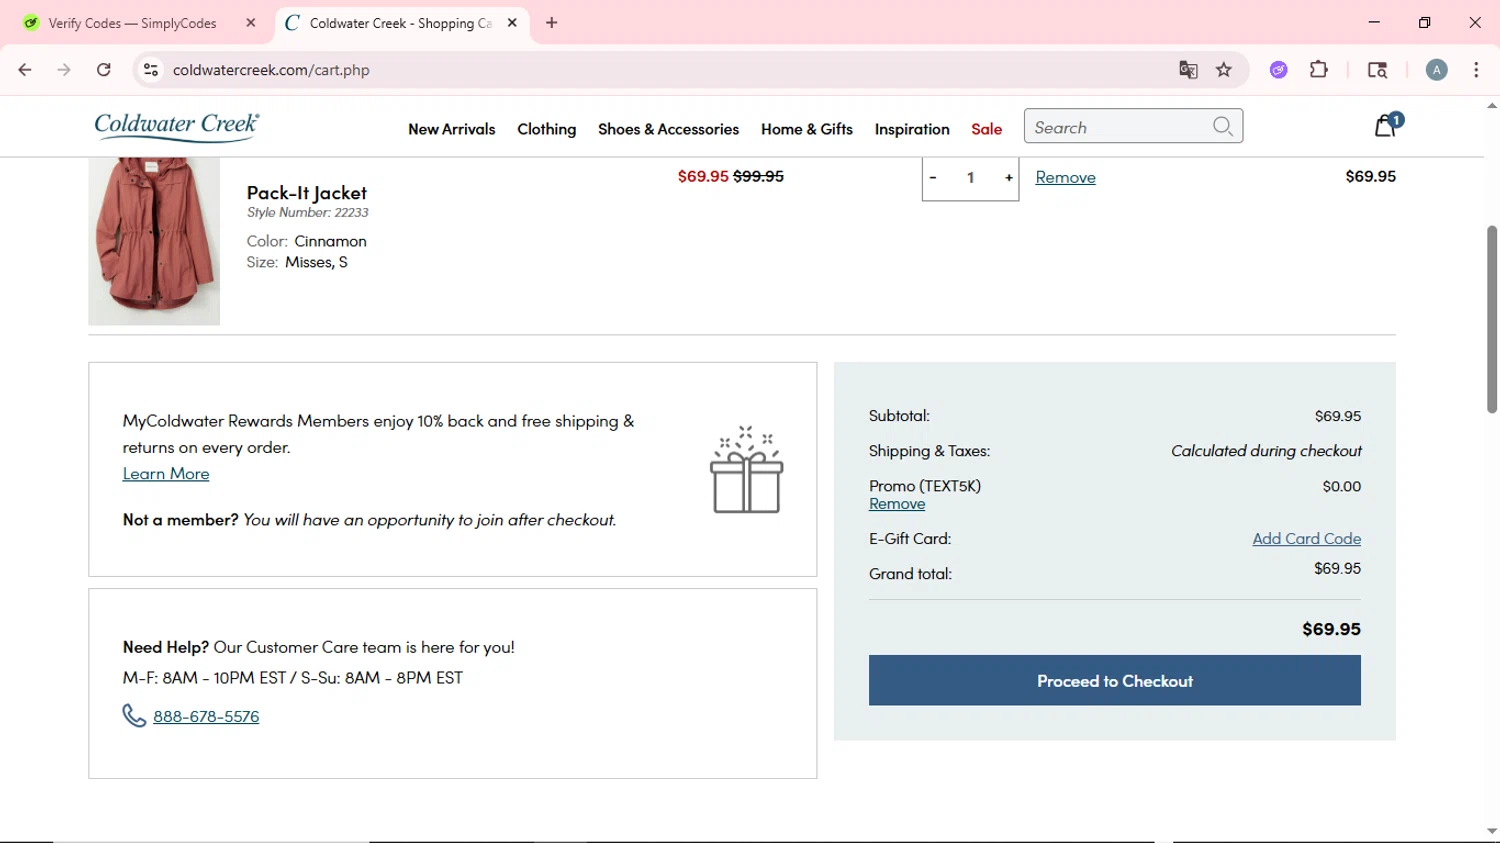Click the scrollbar down arrow
This screenshot has width=1500, height=843.
tap(1491, 831)
